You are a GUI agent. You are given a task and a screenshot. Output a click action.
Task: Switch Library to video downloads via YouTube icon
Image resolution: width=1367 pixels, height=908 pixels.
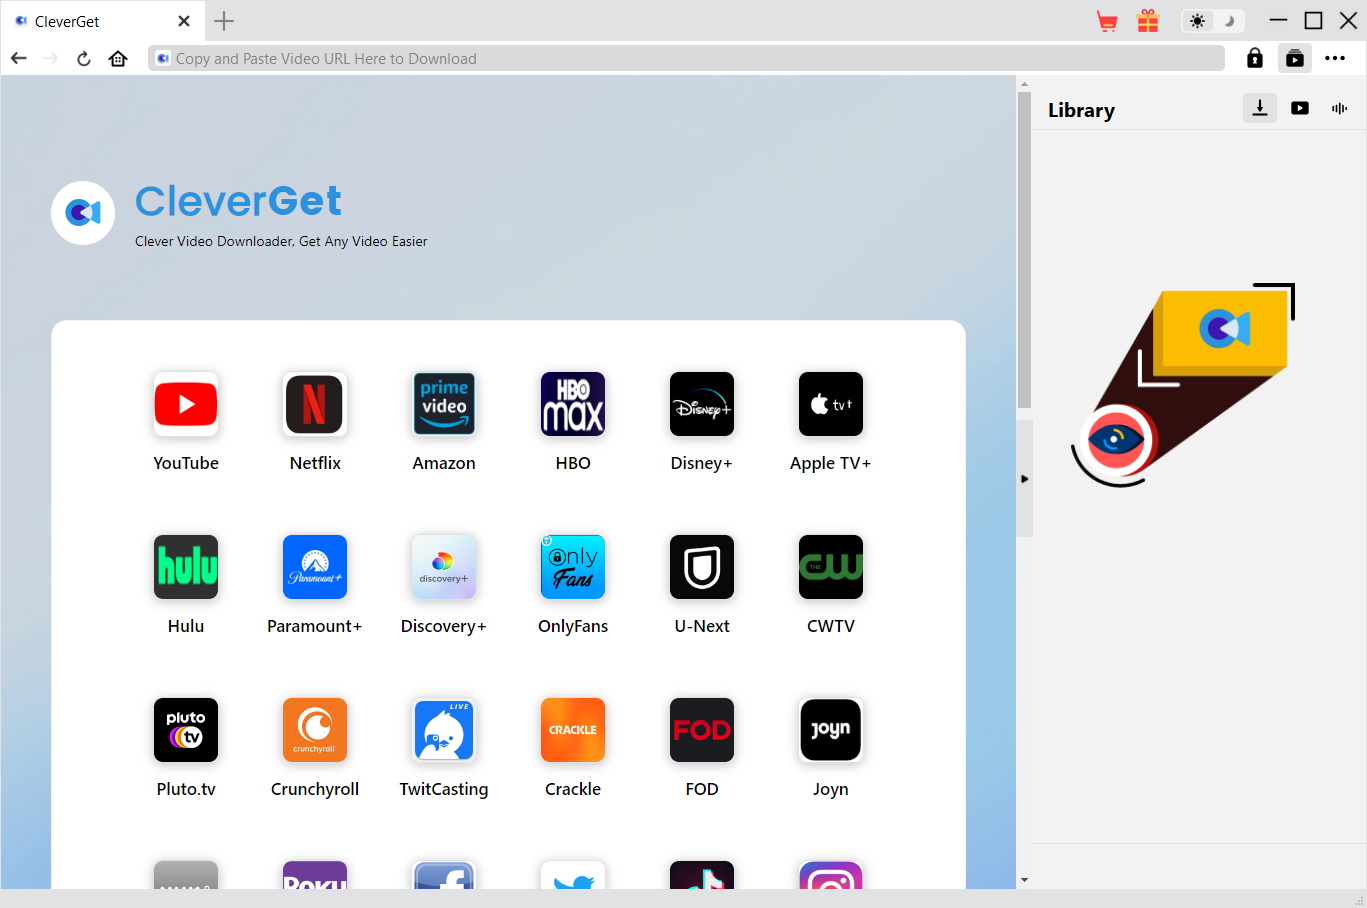[x=1299, y=108]
